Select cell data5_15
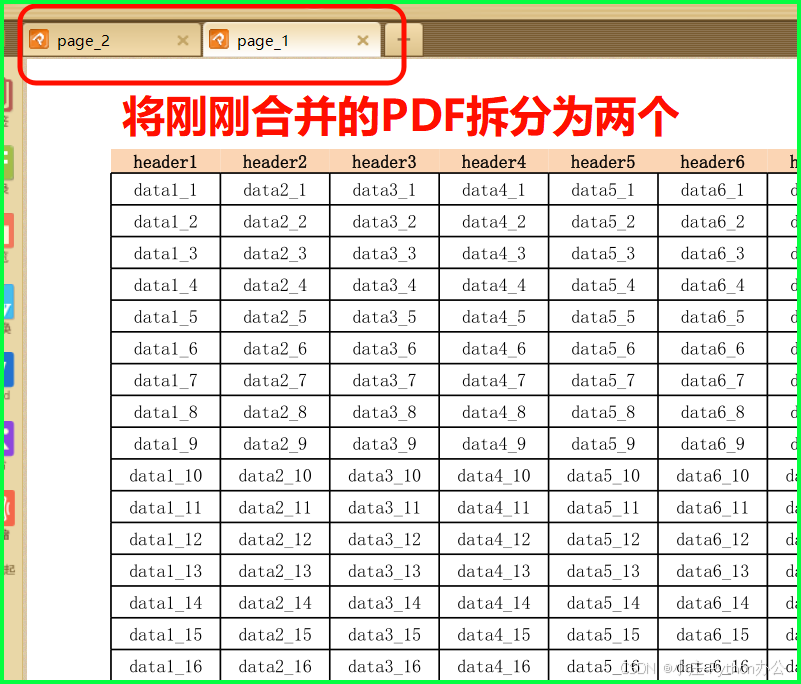The width and height of the screenshot is (801, 684). 603,634
